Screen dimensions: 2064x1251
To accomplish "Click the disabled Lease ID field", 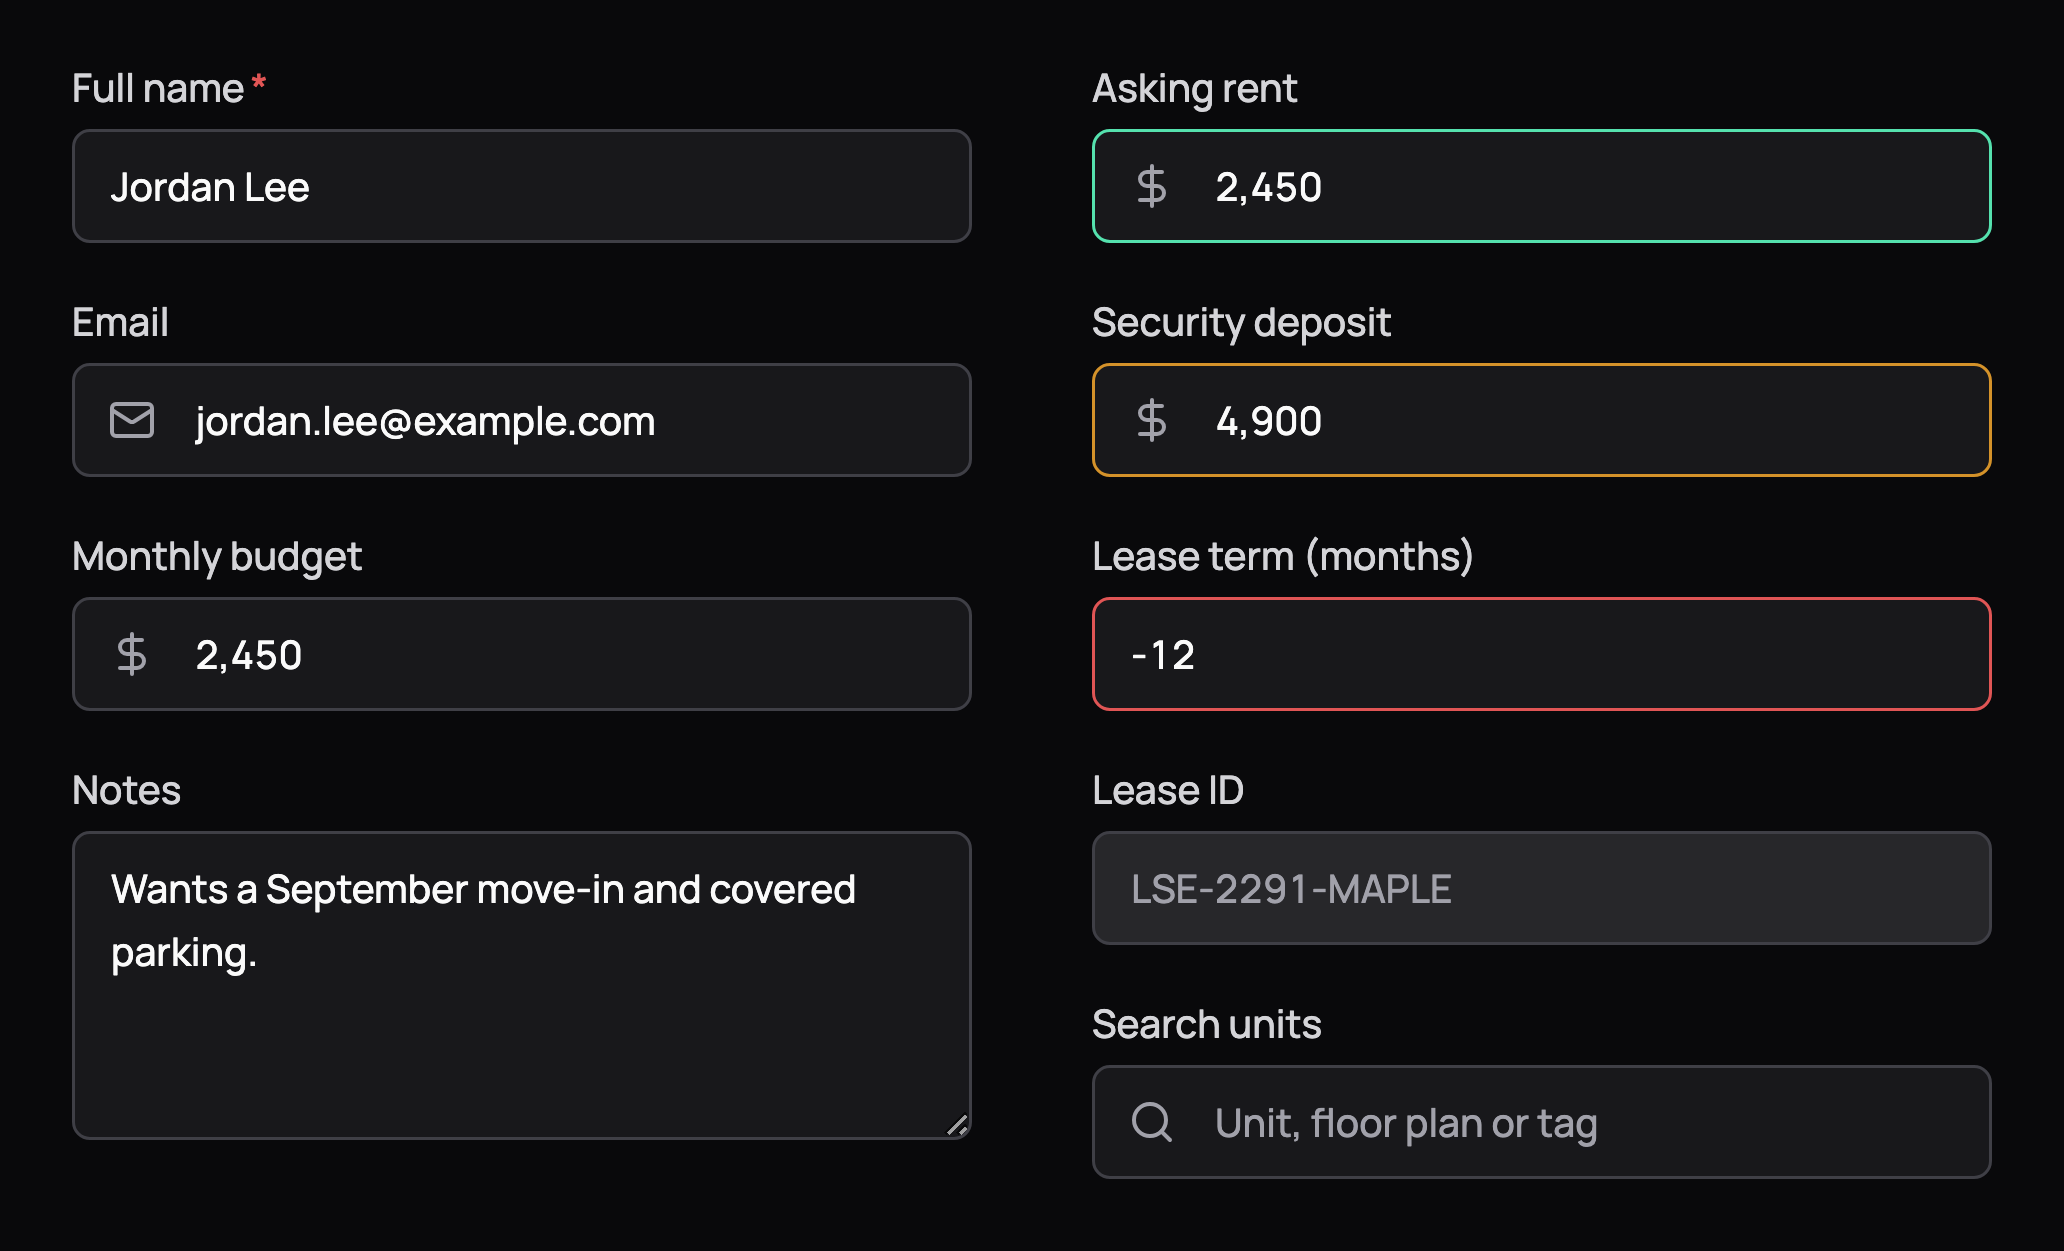I will point(1541,888).
